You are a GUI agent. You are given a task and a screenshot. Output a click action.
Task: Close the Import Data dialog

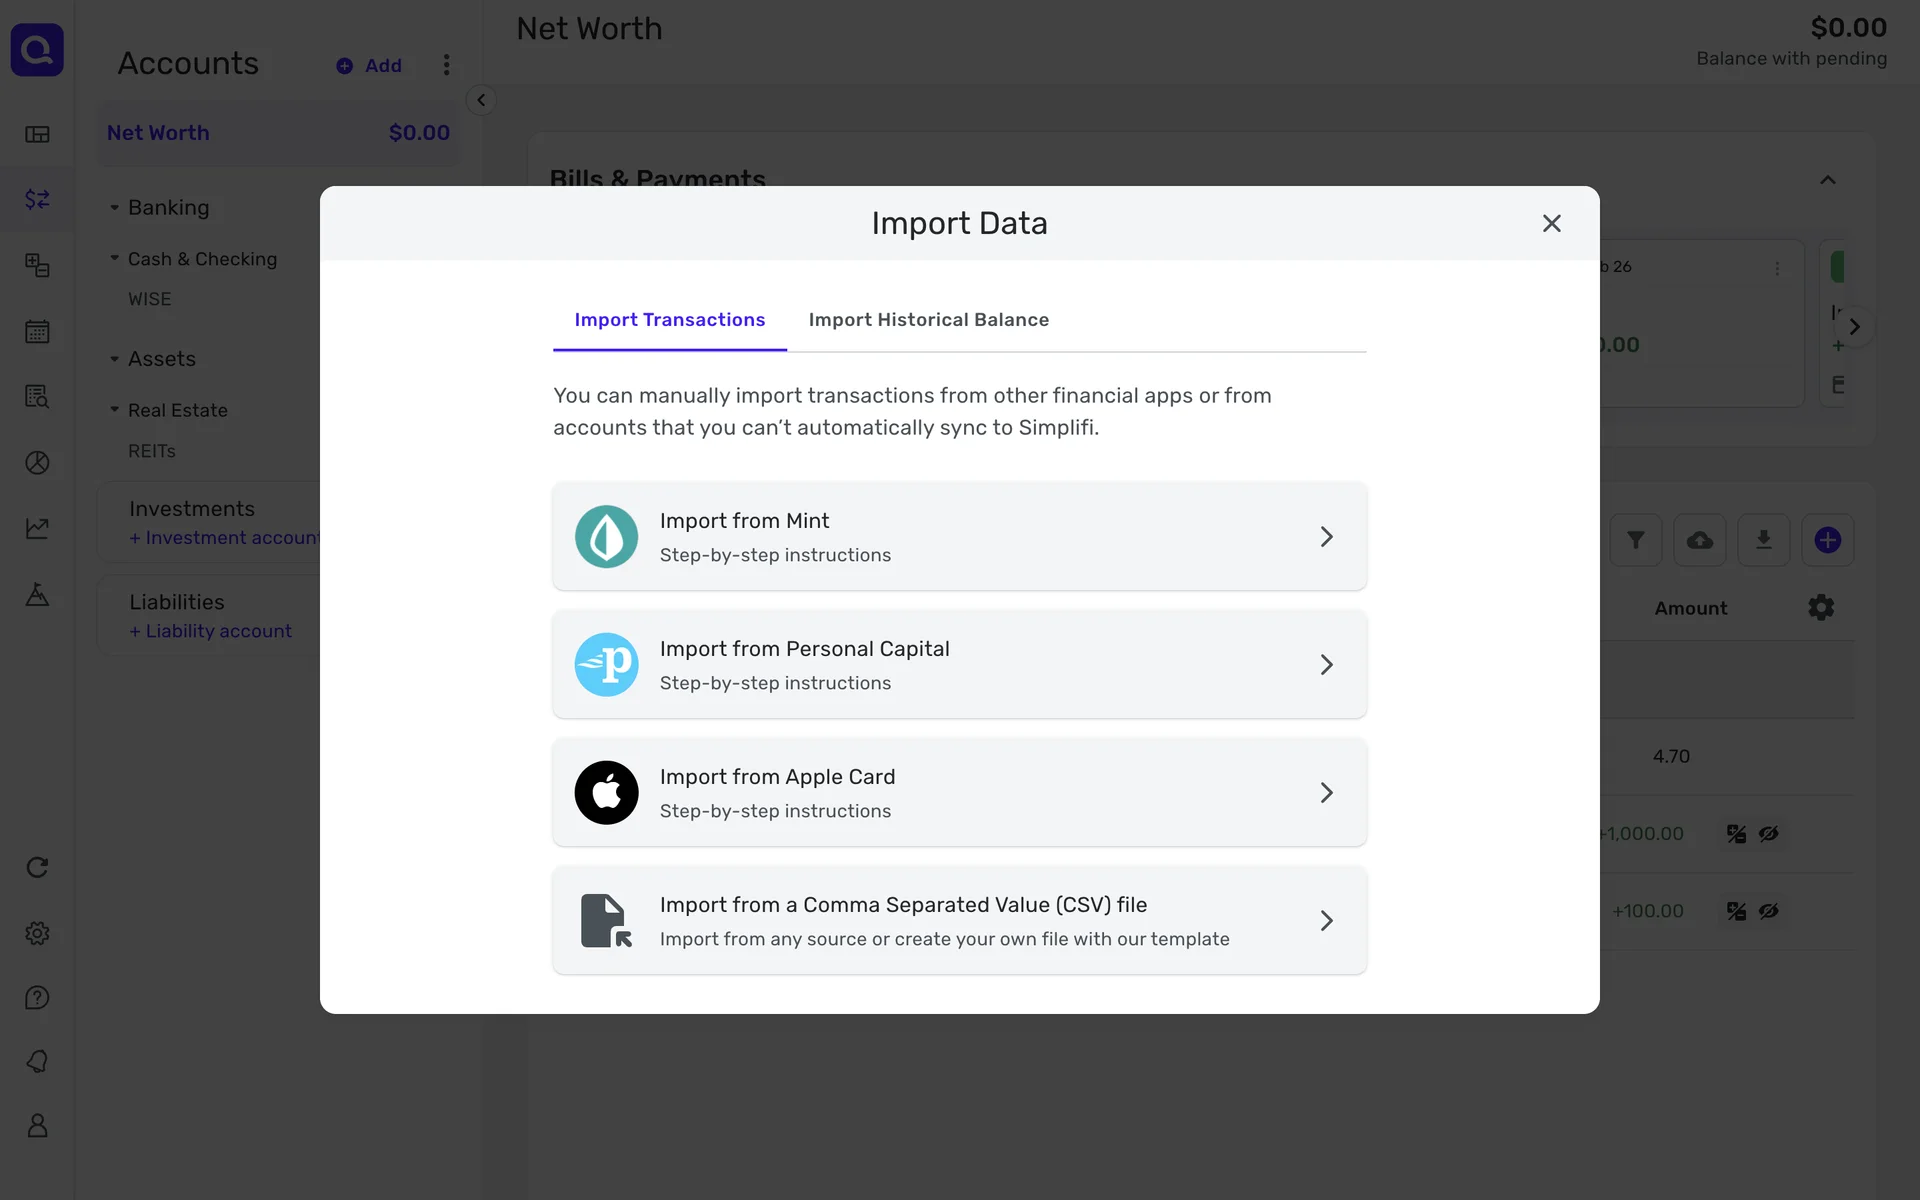coord(1551,224)
